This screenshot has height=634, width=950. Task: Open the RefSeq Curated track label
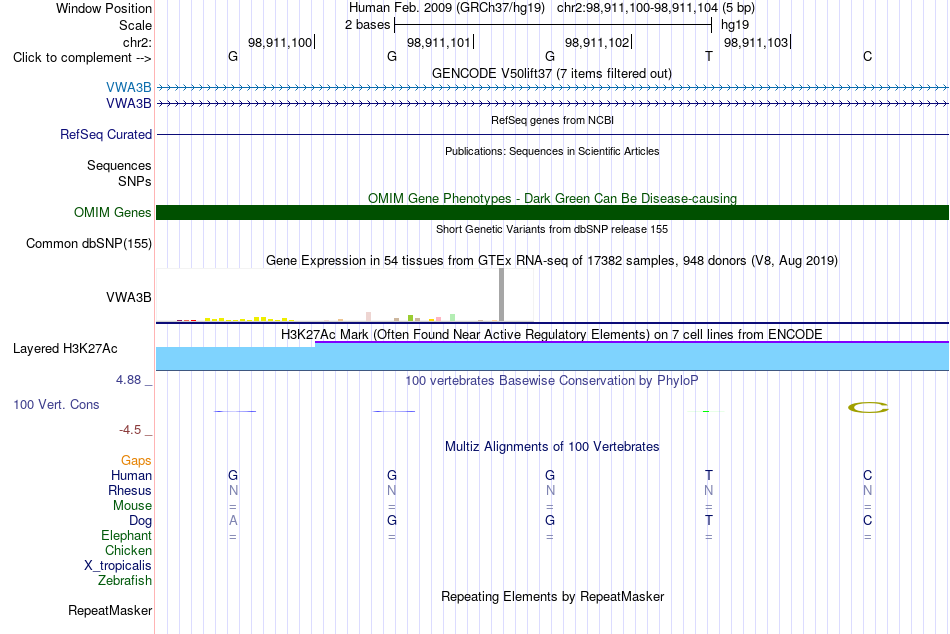pos(105,135)
